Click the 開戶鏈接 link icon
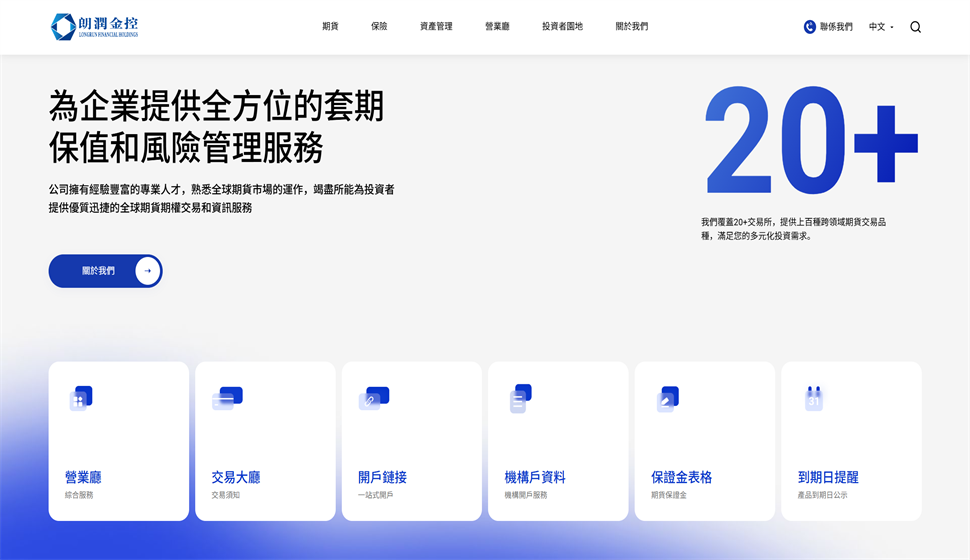Screen dimensions: 970x560 click(x=373, y=398)
